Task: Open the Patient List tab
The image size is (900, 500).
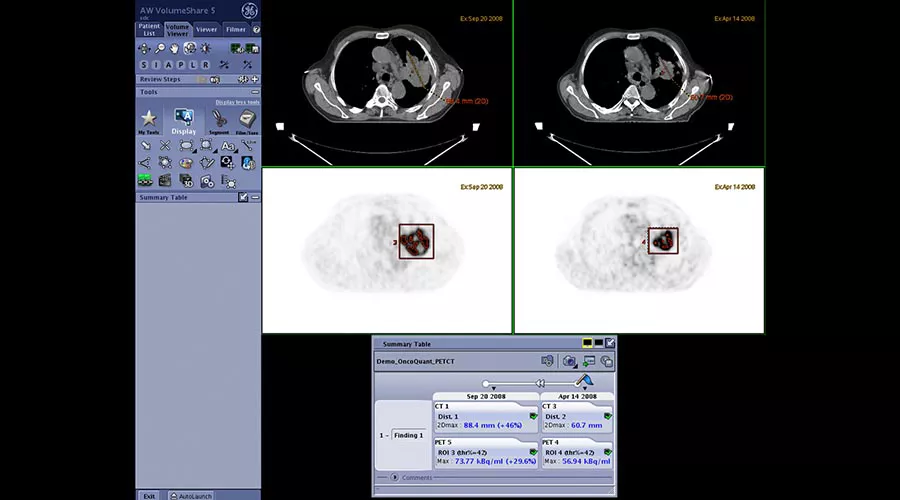Action: click(149, 29)
